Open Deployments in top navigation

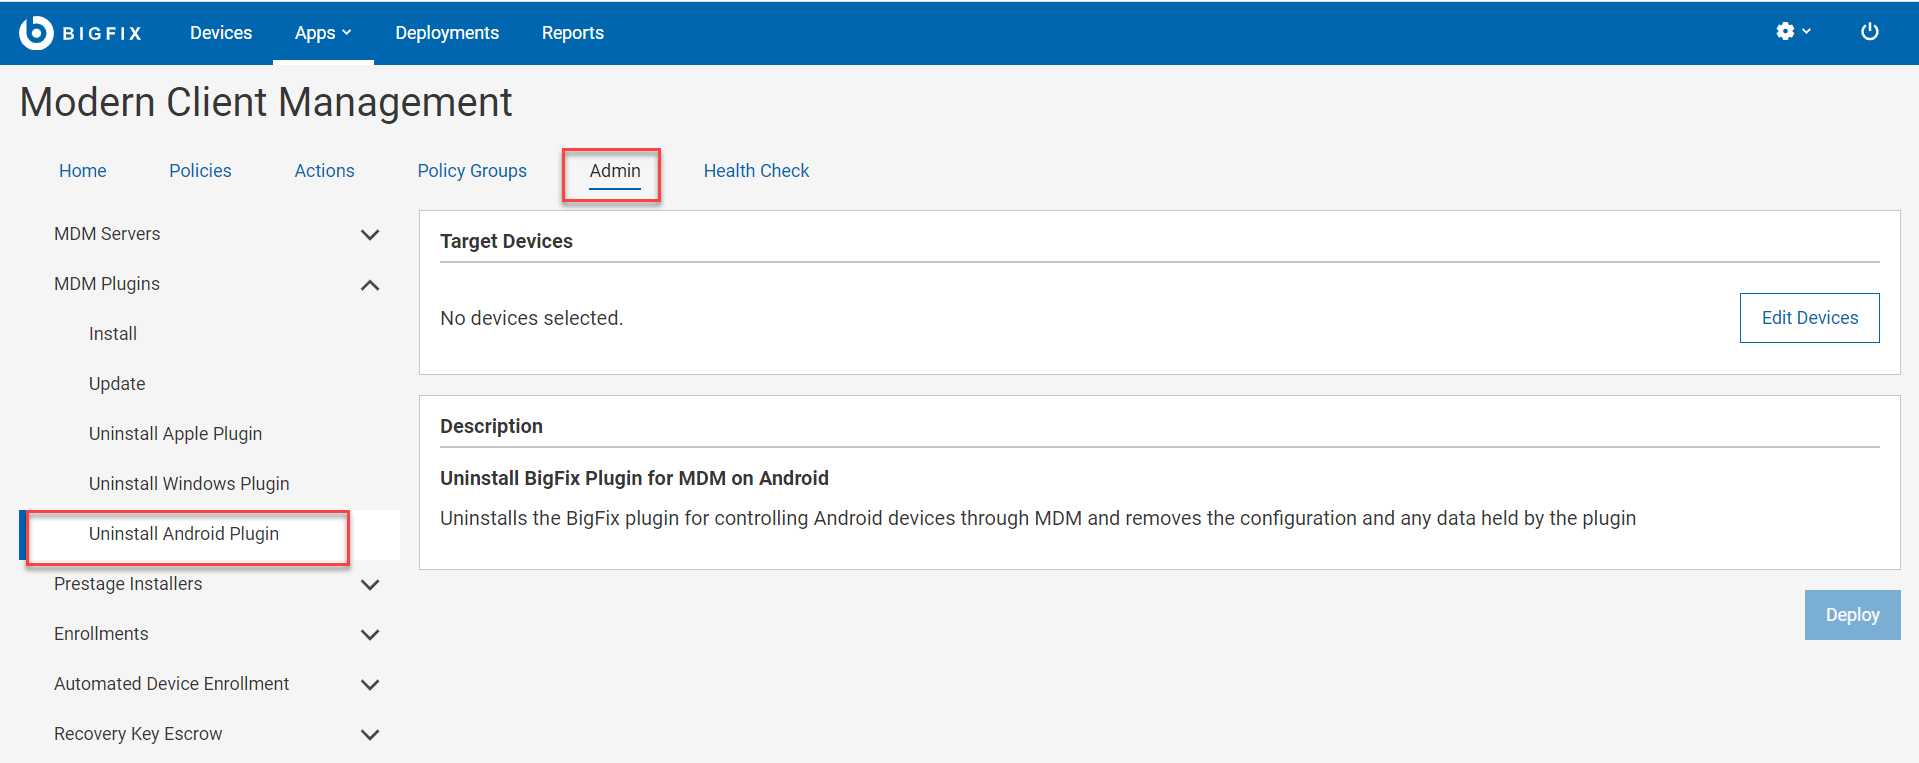point(447,33)
